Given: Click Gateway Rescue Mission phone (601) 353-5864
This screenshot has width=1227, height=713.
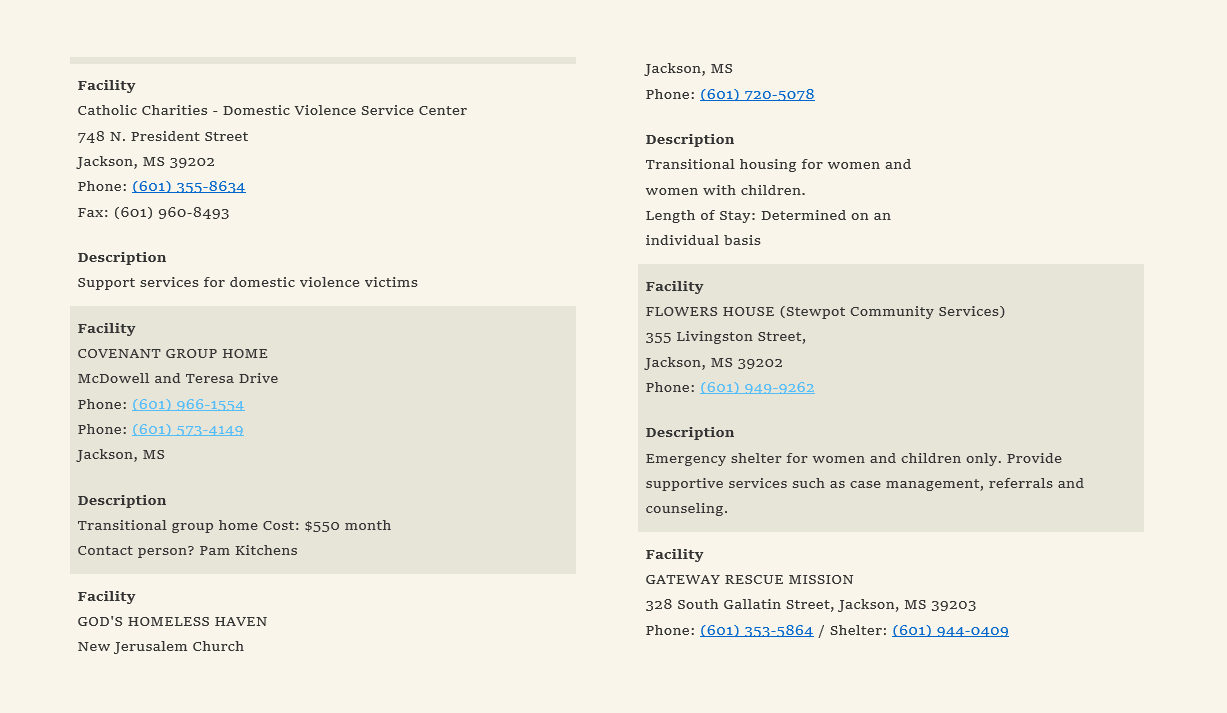Looking at the screenshot, I should tap(756, 631).
